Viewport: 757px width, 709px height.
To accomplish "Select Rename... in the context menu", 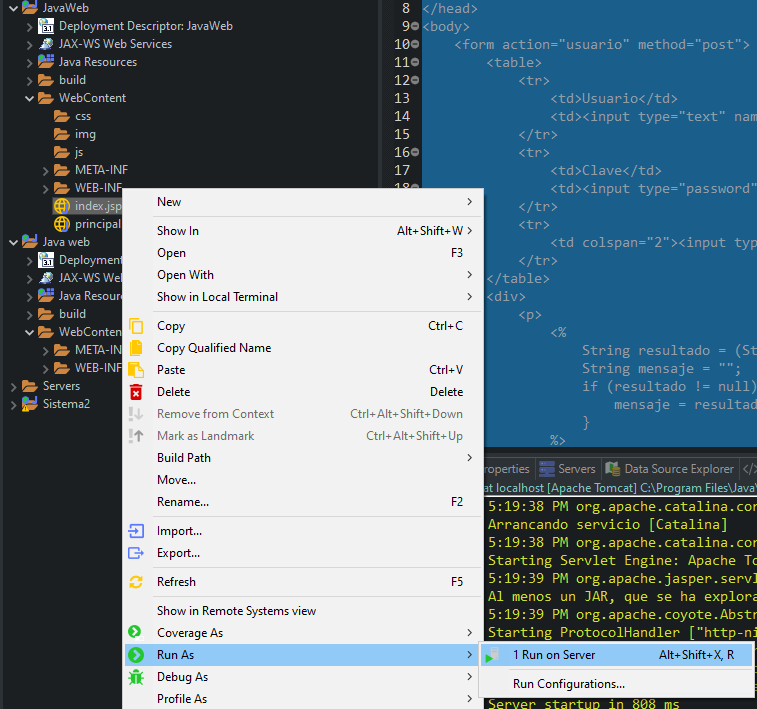I will tap(183, 502).
